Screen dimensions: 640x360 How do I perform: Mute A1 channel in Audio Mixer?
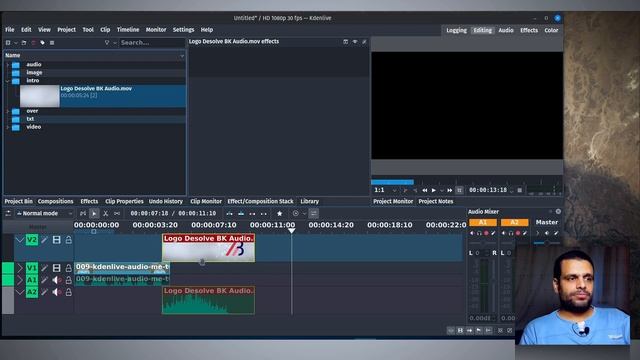coord(472,233)
